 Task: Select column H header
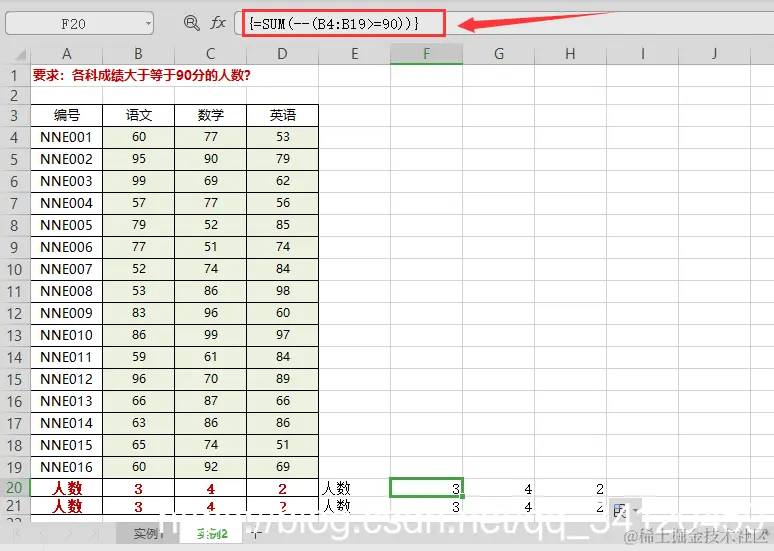(x=571, y=54)
